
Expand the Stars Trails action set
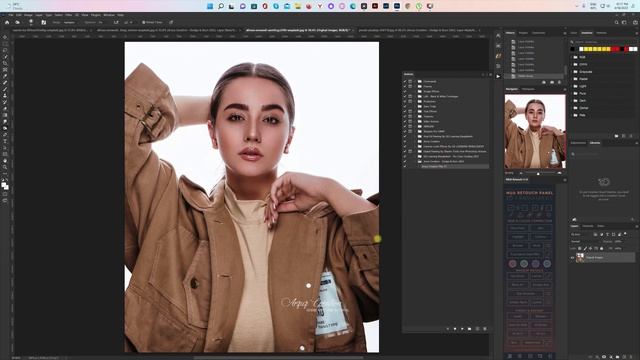pyautogui.click(x=416, y=106)
